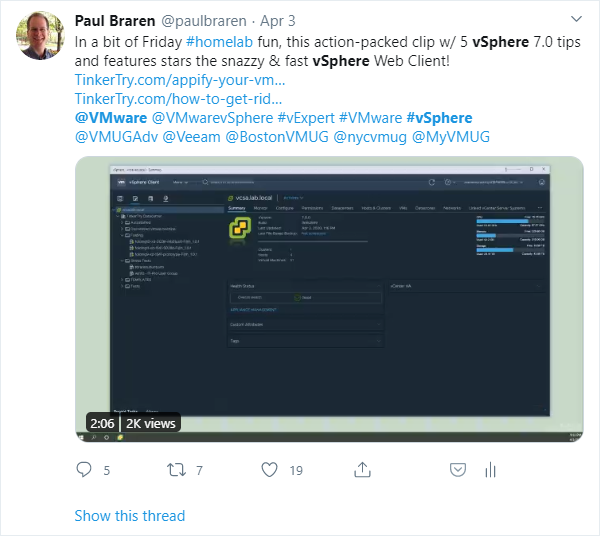Open TinkerTry.com/appify-your-vm link

point(180,80)
